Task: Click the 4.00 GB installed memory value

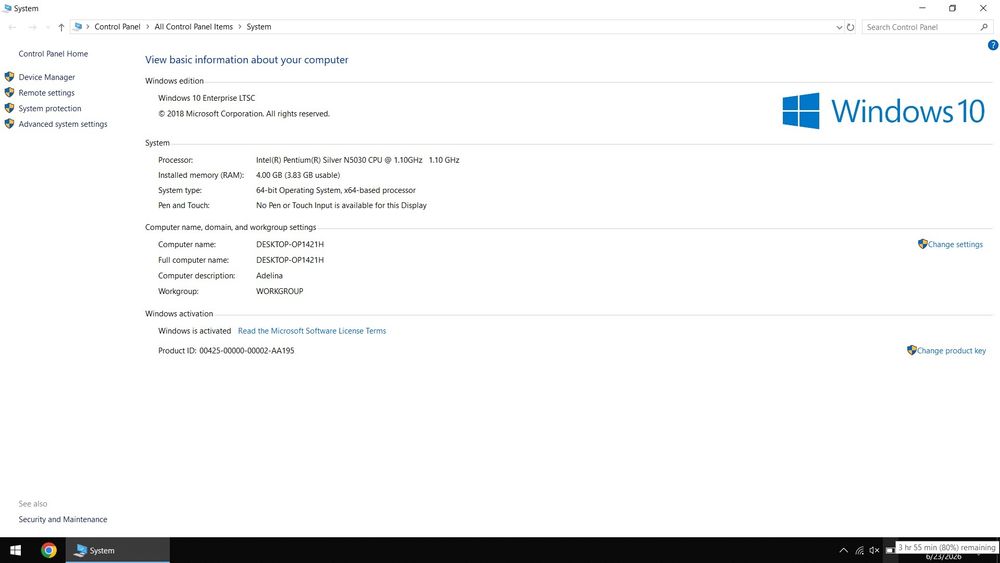Action: click(x=298, y=175)
